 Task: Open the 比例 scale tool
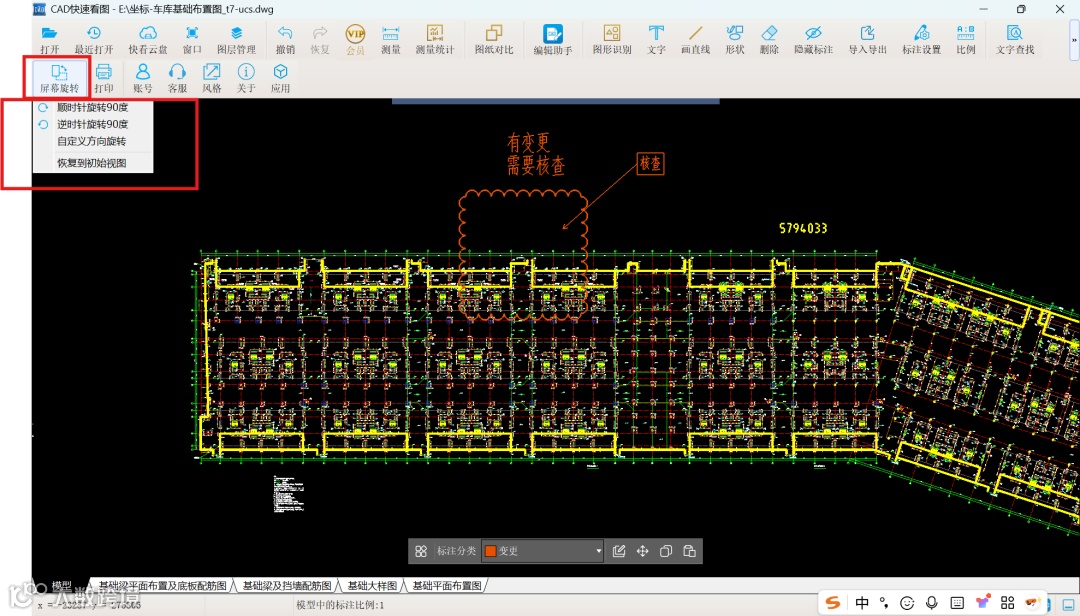pos(966,39)
